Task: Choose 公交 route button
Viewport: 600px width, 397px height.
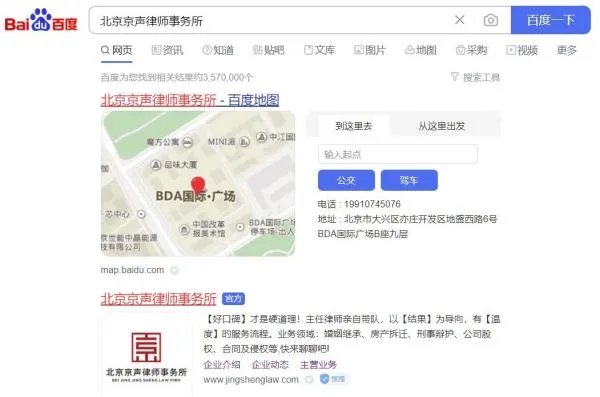Action: [346, 180]
